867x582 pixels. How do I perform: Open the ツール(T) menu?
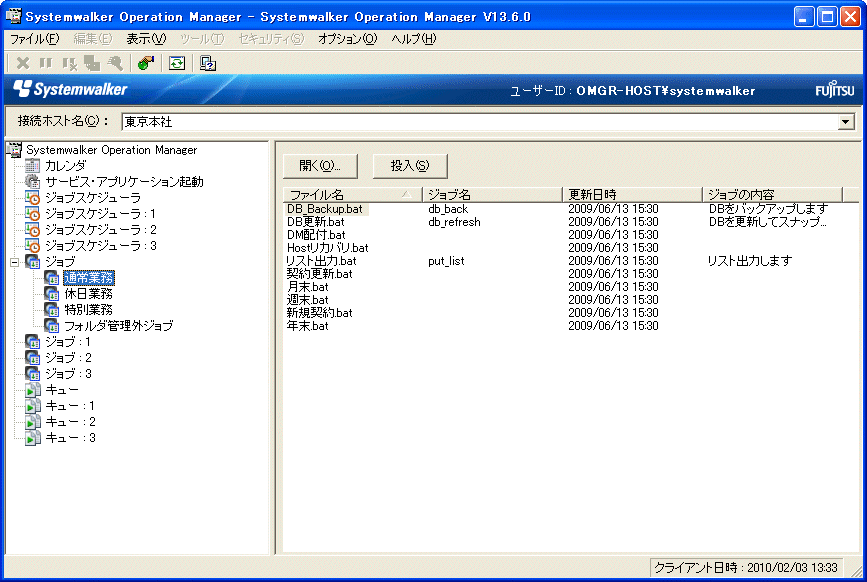[202, 39]
